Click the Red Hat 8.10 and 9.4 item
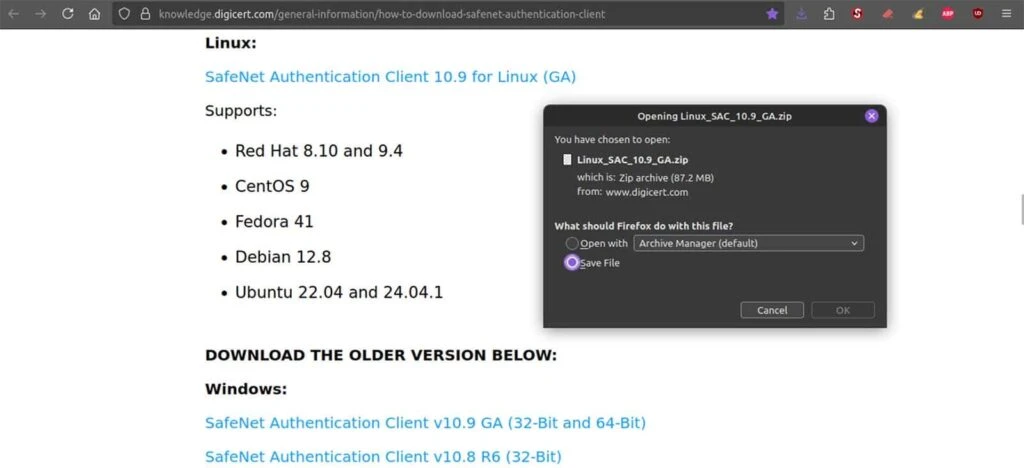Image resolution: width=1024 pixels, height=468 pixels. coord(319,151)
